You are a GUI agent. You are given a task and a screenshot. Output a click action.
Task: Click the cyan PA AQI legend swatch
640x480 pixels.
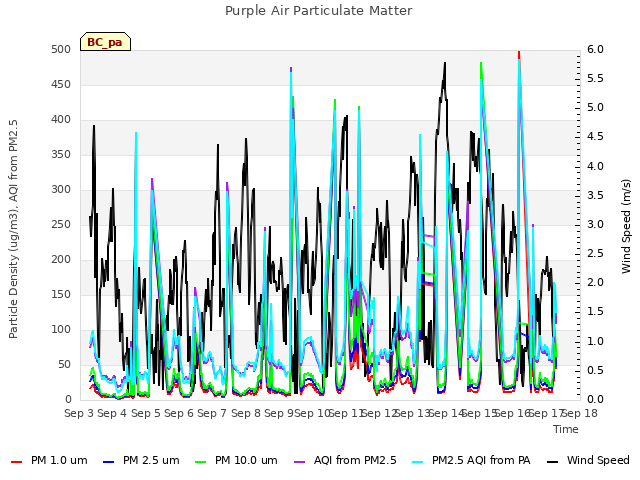click(418, 462)
